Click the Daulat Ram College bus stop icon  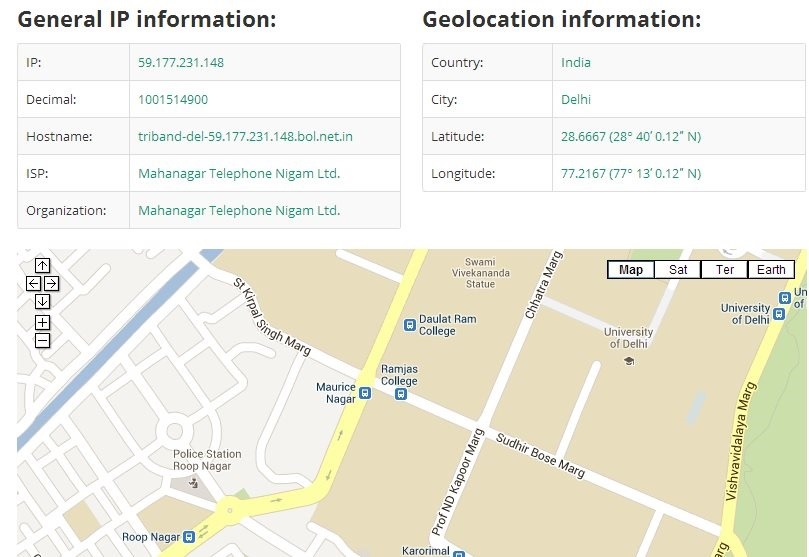[410, 325]
